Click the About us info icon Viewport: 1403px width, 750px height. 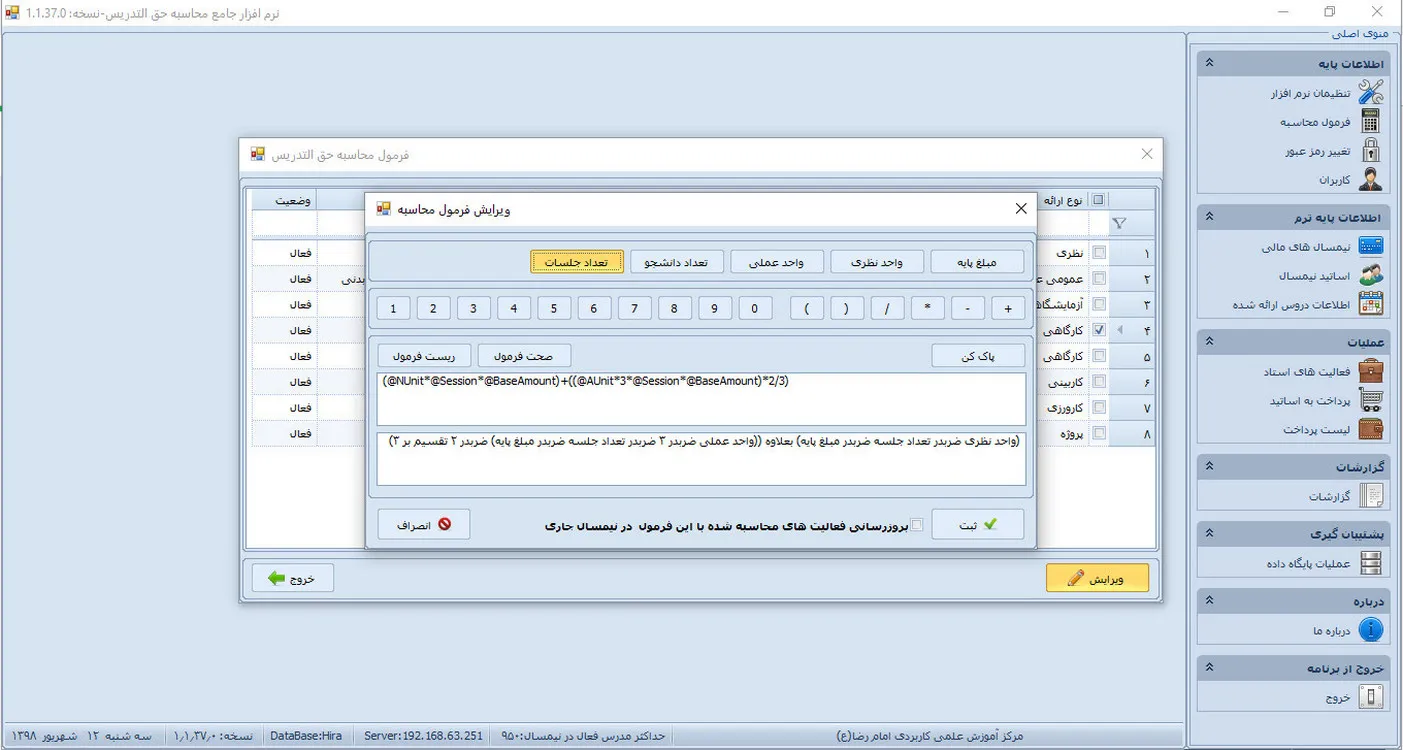(x=1370, y=630)
